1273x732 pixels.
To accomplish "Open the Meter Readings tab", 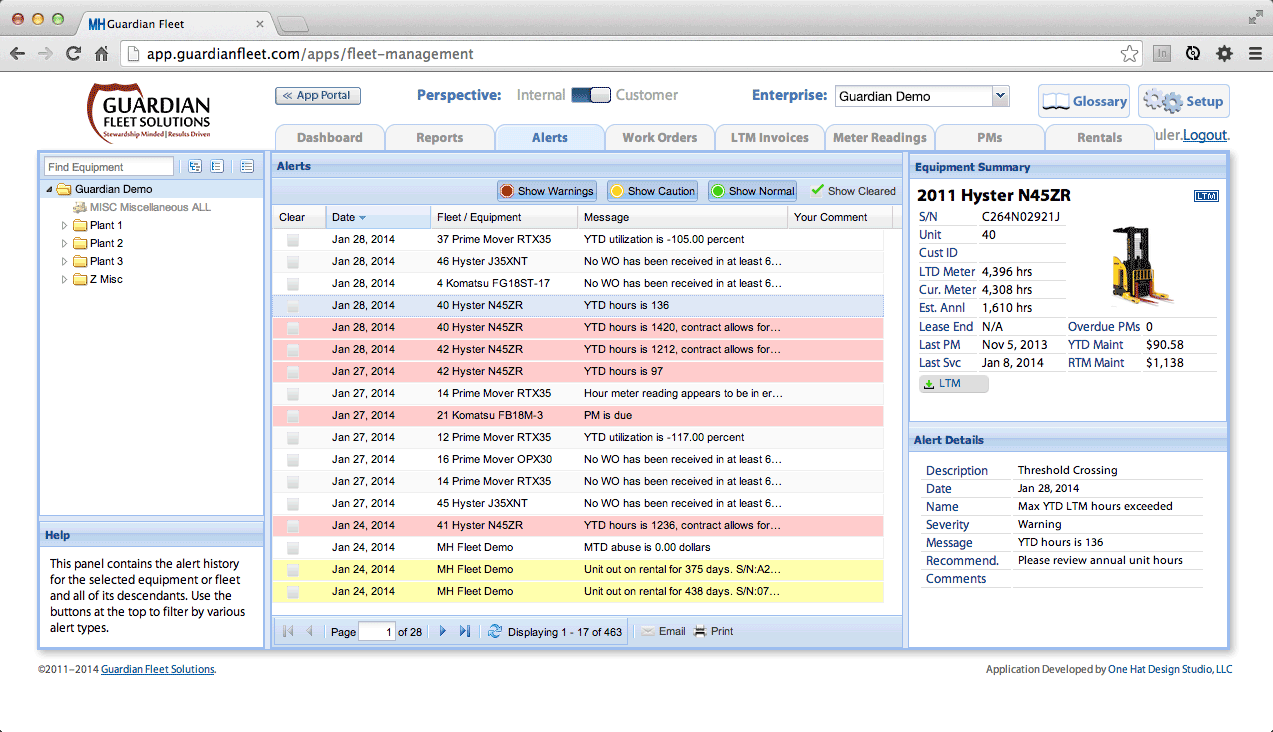I will [x=880, y=137].
